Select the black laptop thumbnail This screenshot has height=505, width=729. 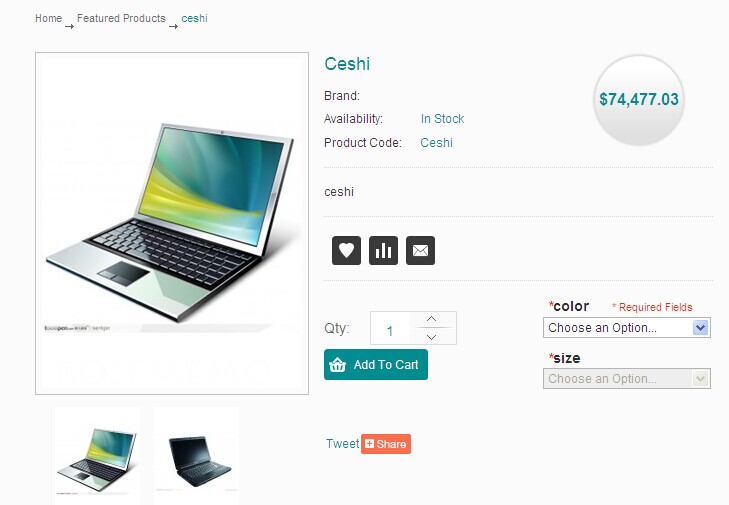[x=197, y=456]
